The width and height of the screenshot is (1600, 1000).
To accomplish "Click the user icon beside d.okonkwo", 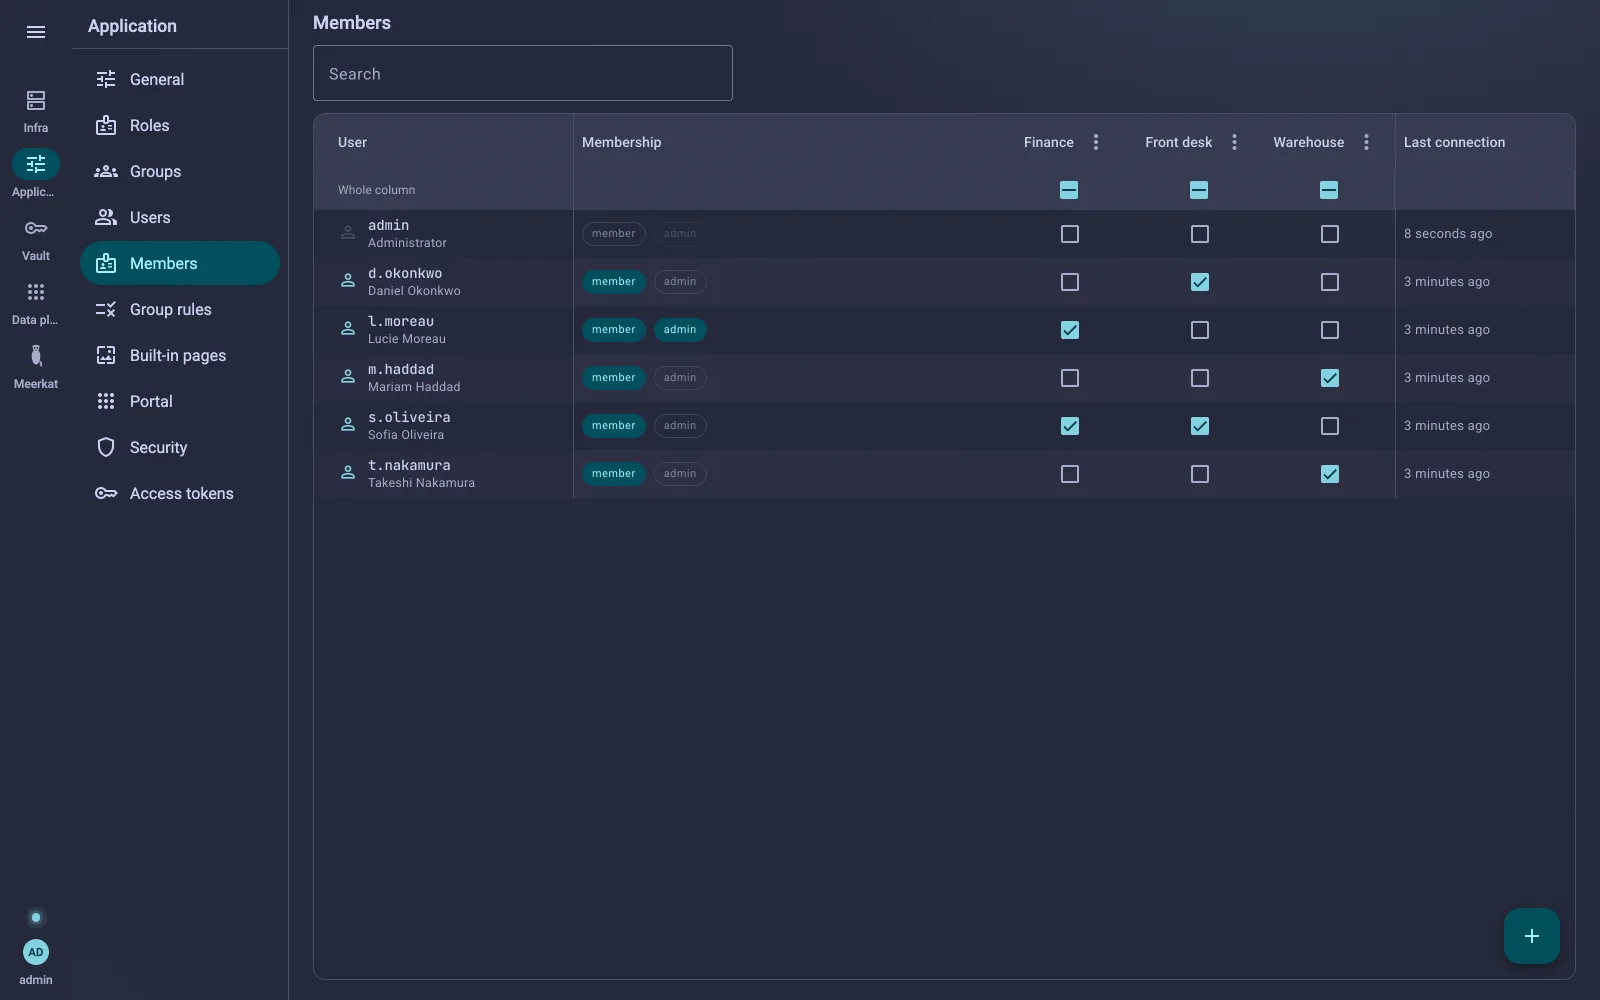I will tap(348, 281).
